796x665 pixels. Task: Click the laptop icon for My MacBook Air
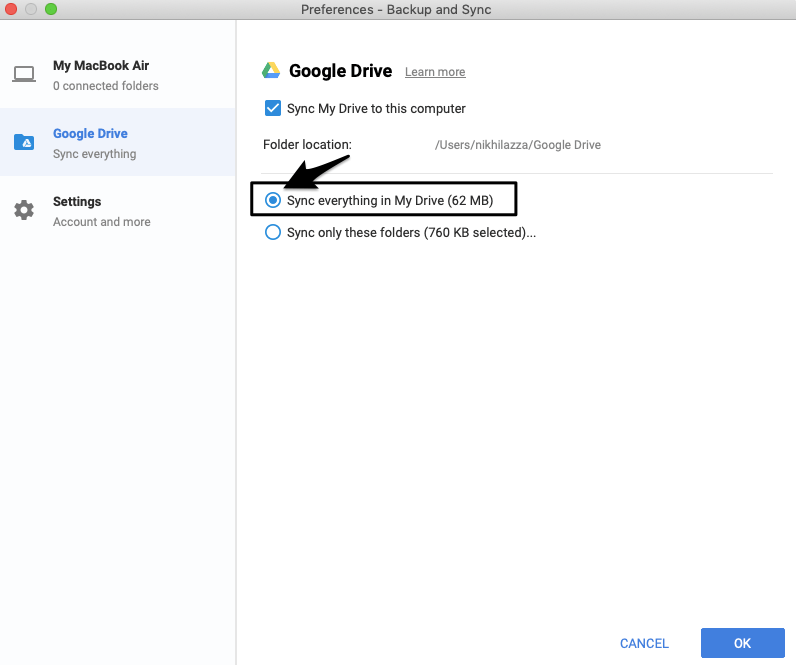click(24, 74)
